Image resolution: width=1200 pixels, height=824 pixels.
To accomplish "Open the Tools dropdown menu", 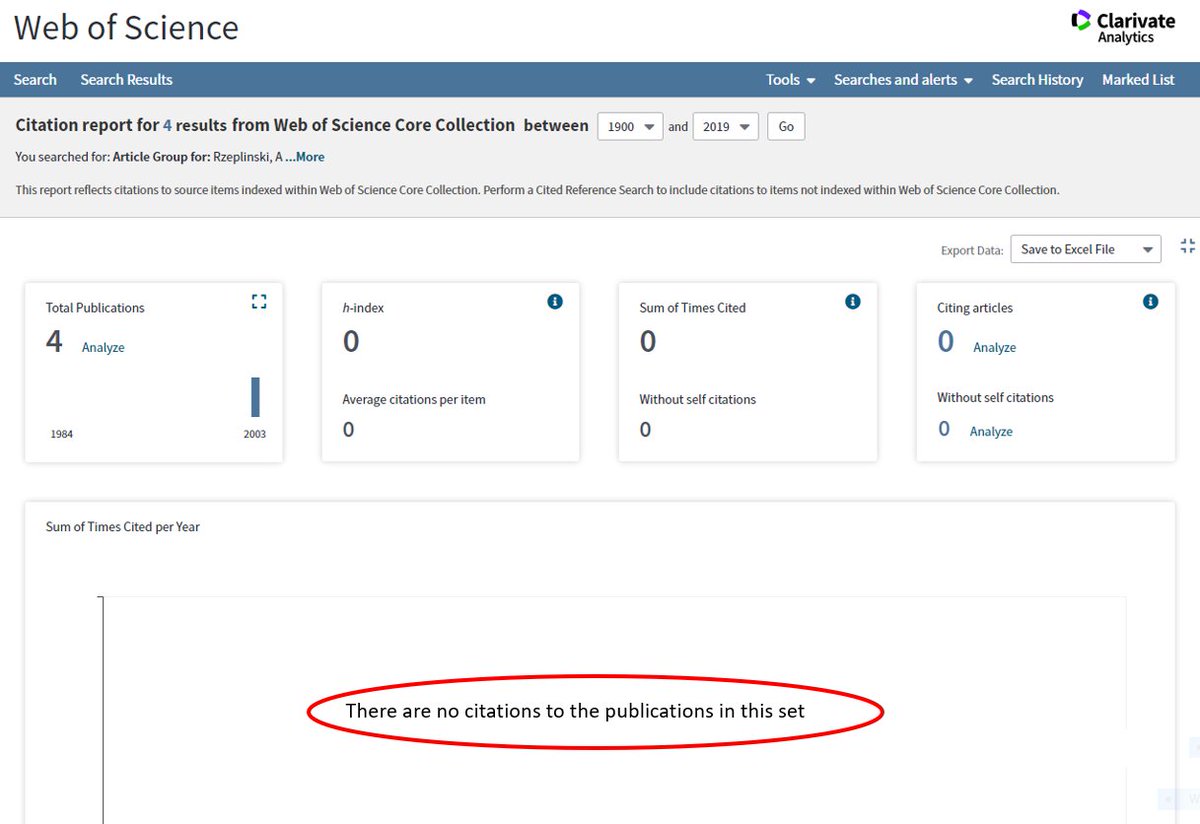I will click(790, 80).
